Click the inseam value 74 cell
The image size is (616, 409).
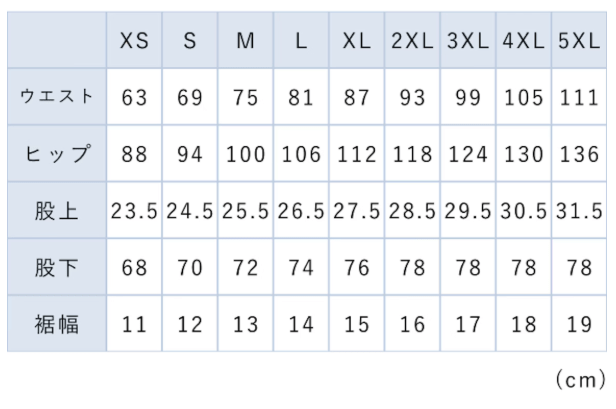point(300,269)
